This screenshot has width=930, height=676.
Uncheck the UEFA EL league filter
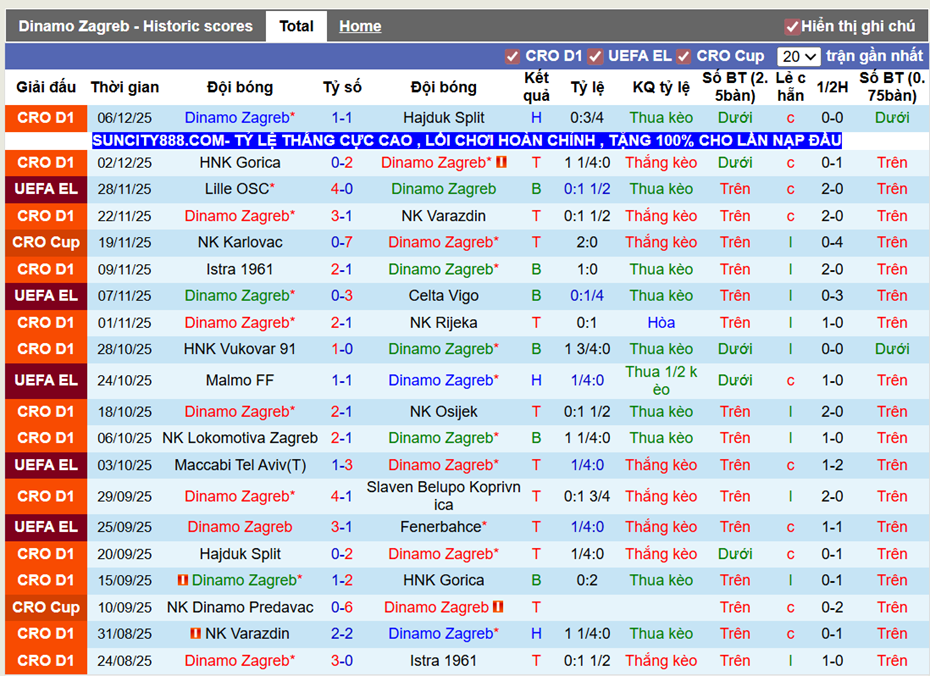pos(595,56)
